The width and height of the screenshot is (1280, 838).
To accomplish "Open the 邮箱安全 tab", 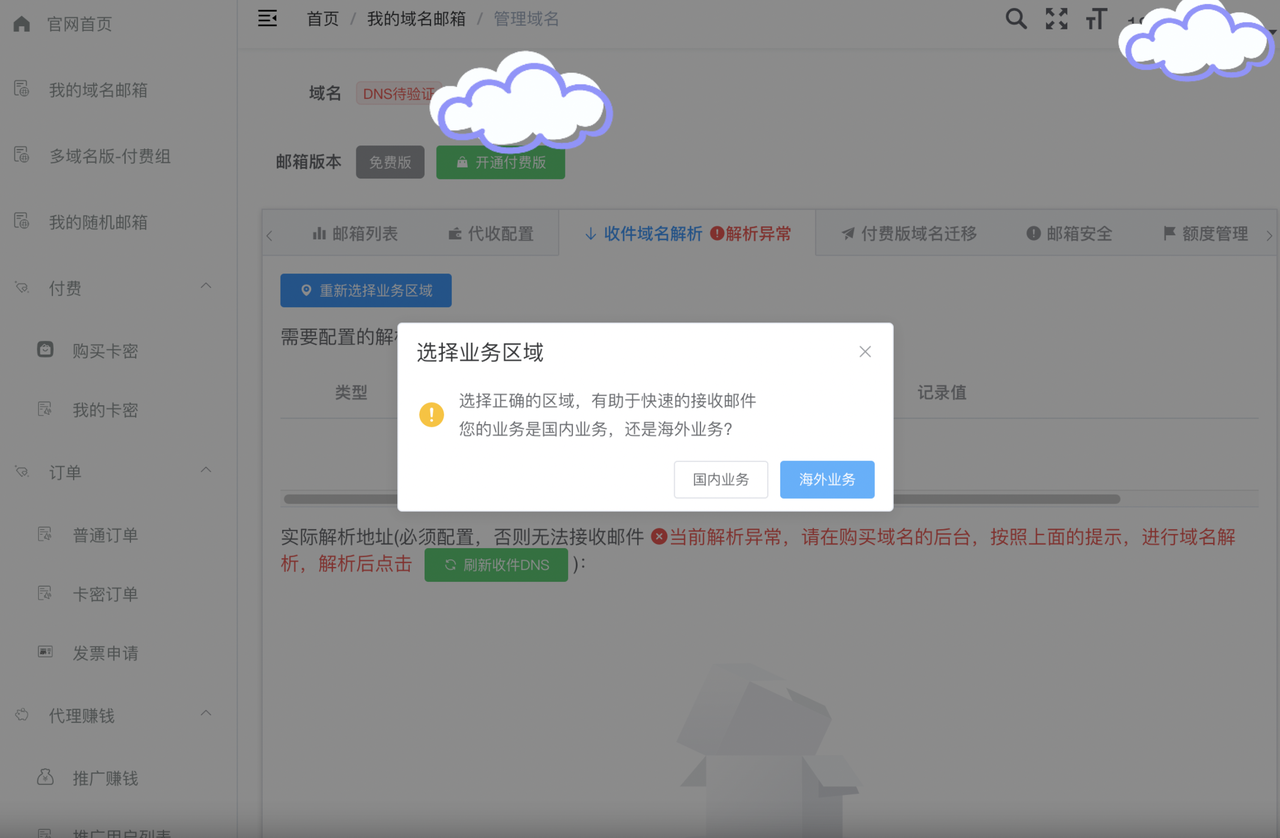I will 1069,234.
